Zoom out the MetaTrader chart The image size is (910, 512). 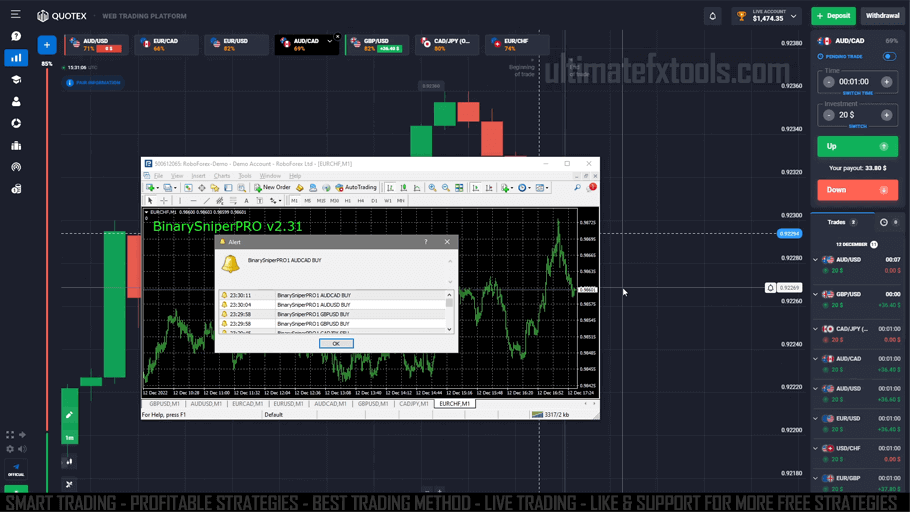tap(446, 188)
